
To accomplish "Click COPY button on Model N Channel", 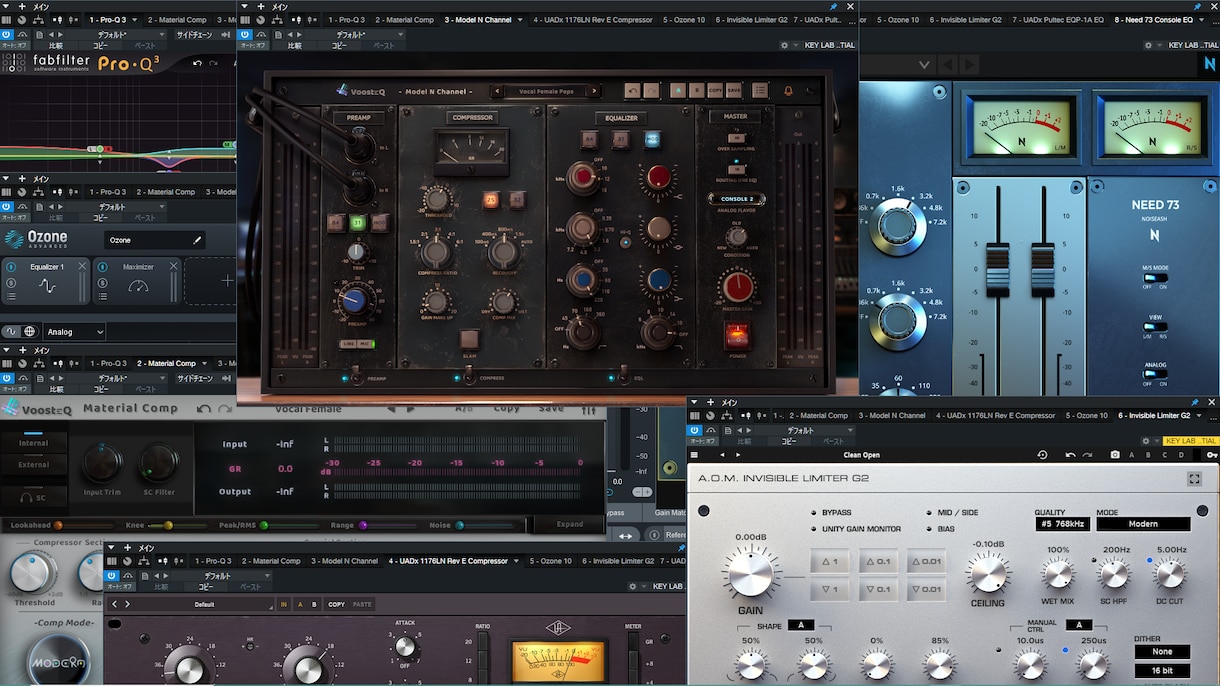I will coord(714,91).
